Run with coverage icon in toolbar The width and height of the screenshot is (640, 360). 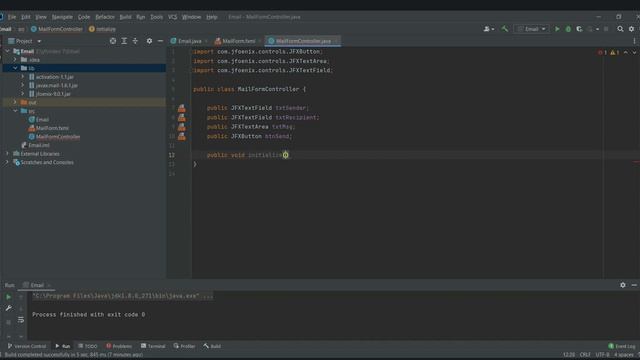(579, 29)
